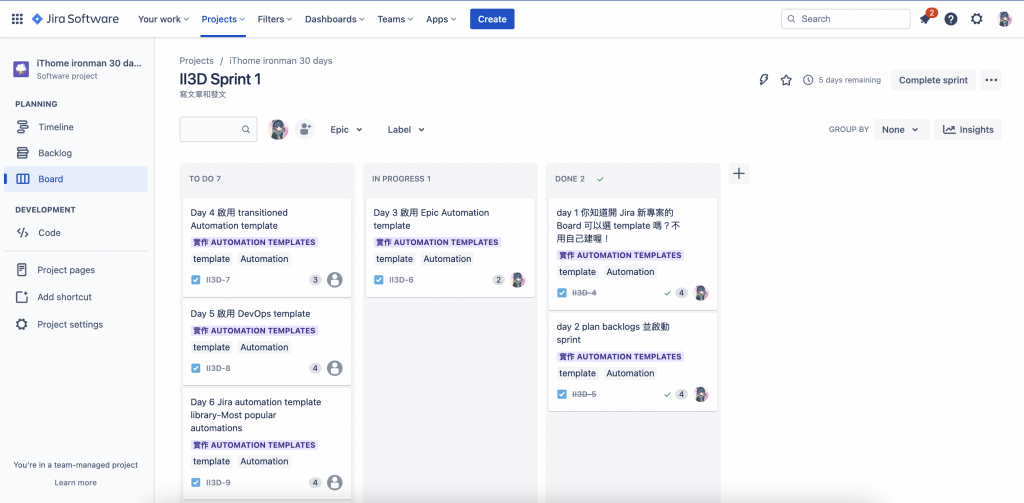
Task: Open Project settings in sidebar
Action: [76, 325]
